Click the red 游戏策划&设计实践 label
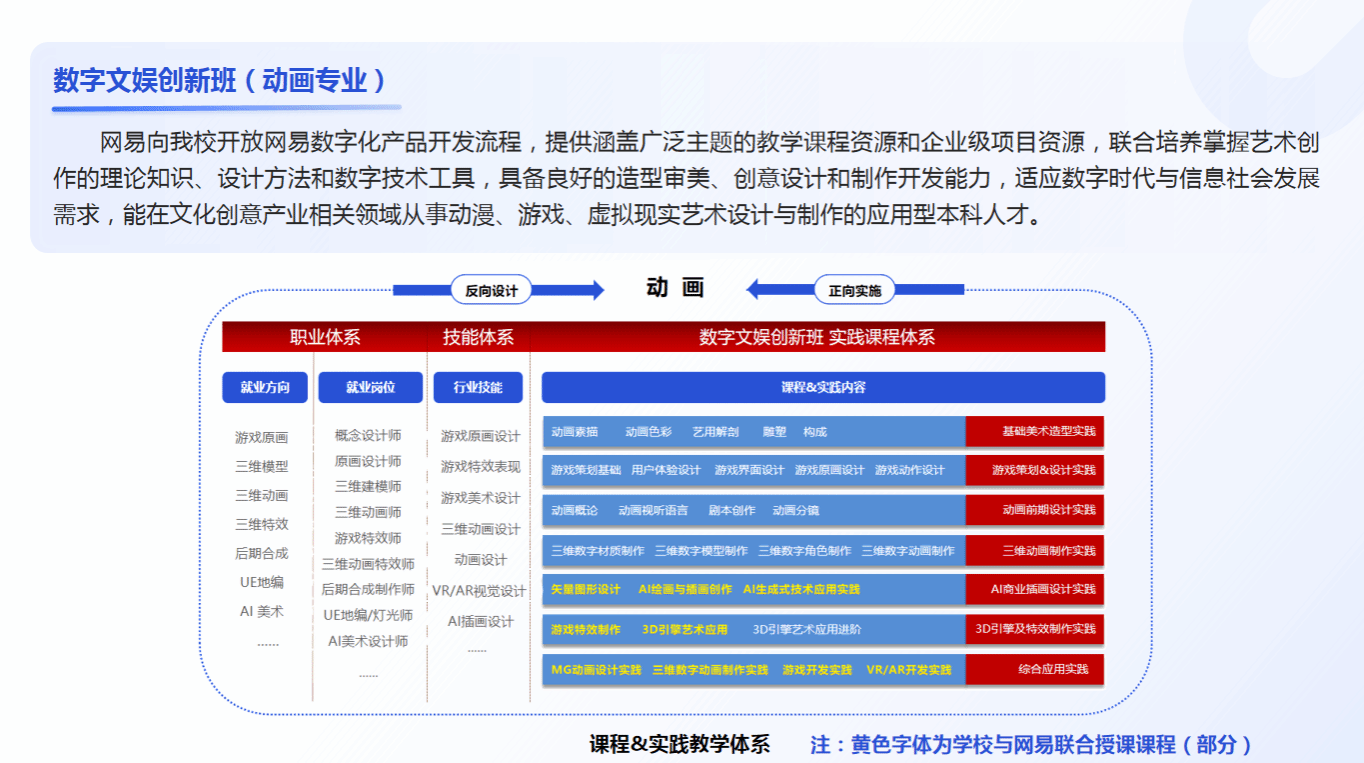1364x763 pixels. 1035,470
